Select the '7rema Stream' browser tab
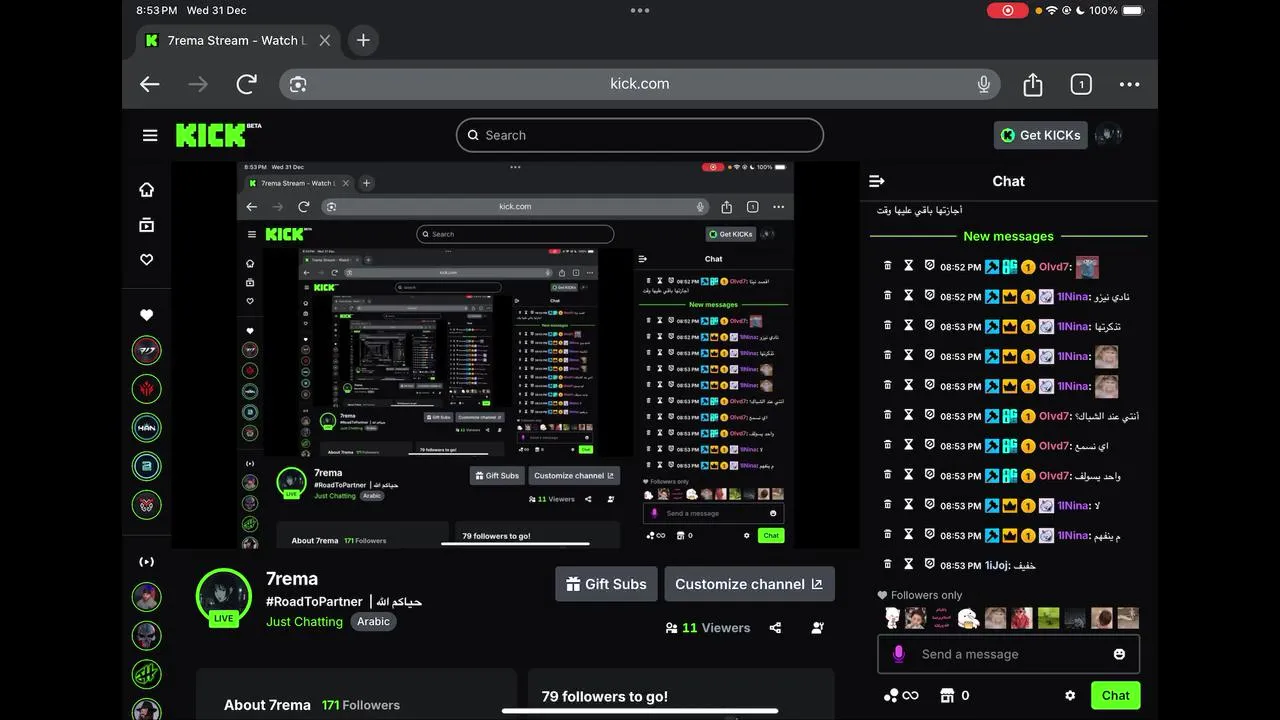The height and width of the screenshot is (720, 1280). 237,40
